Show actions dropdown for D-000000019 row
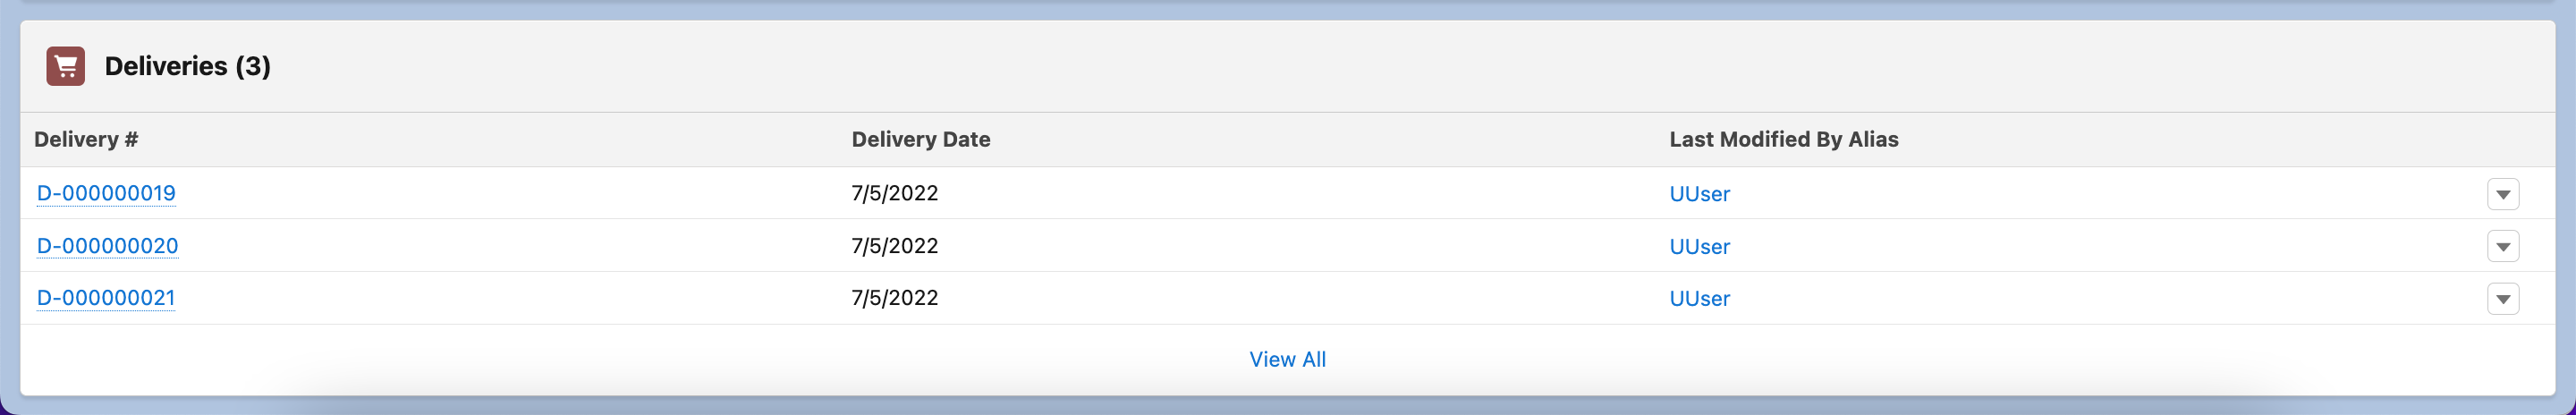Screen dimensions: 2576x415 click(2502, 194)
